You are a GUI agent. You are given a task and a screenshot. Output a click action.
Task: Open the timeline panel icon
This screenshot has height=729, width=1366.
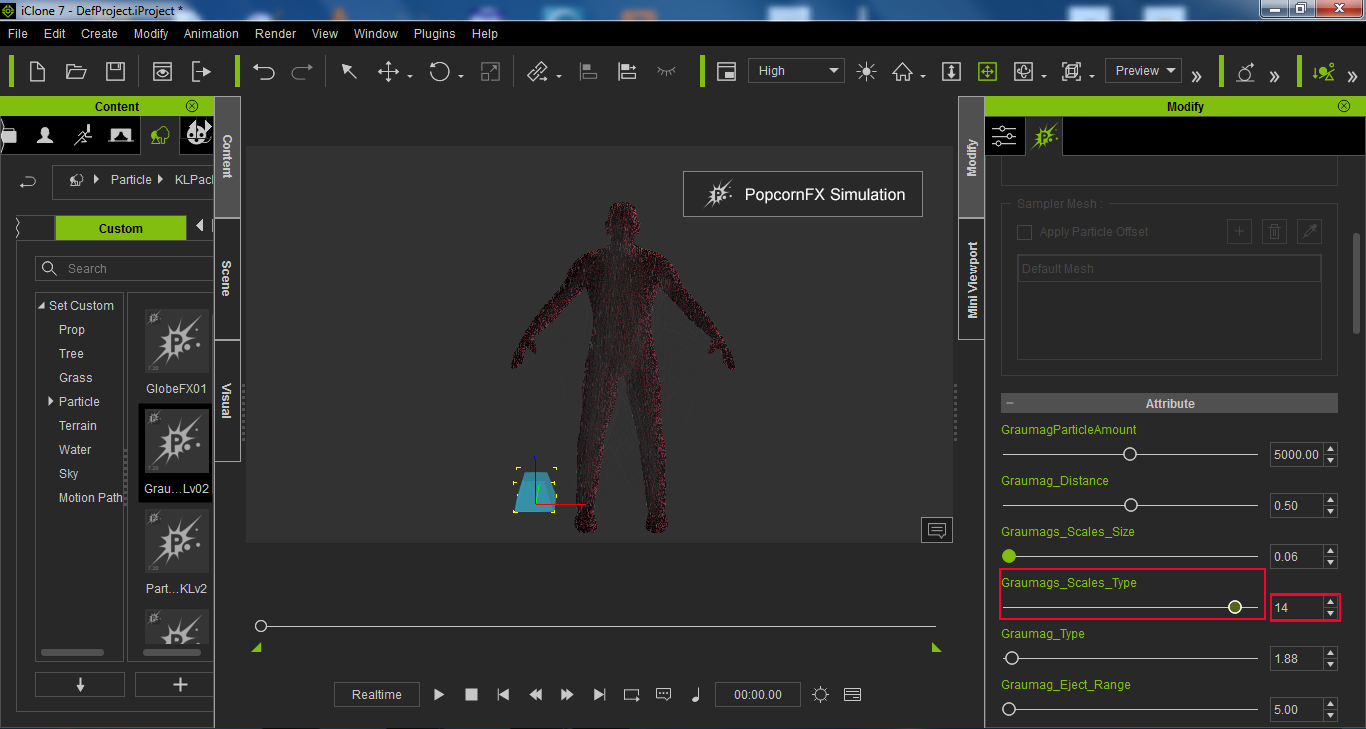[x=853, y=695]
